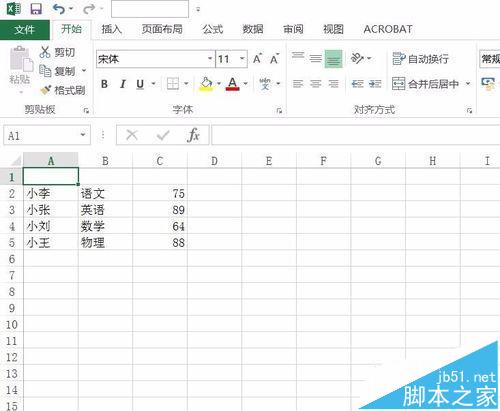Toggle Bold formatting
This screenshot has width=500, height=411.
click(104, 84)
